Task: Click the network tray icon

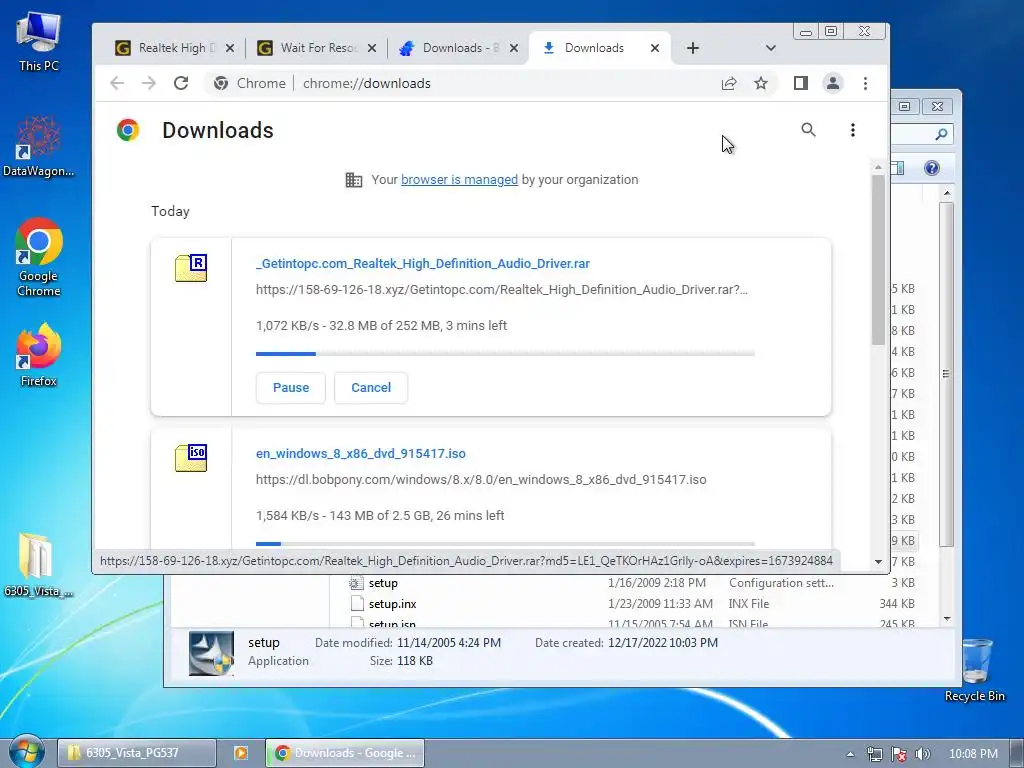Action: tap(874, 754)
